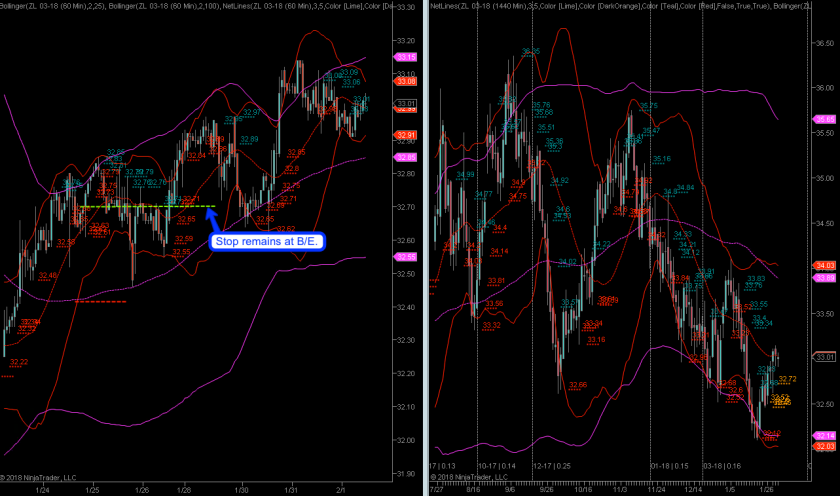Click the teal 34.99 net line label

click(465, 175)
